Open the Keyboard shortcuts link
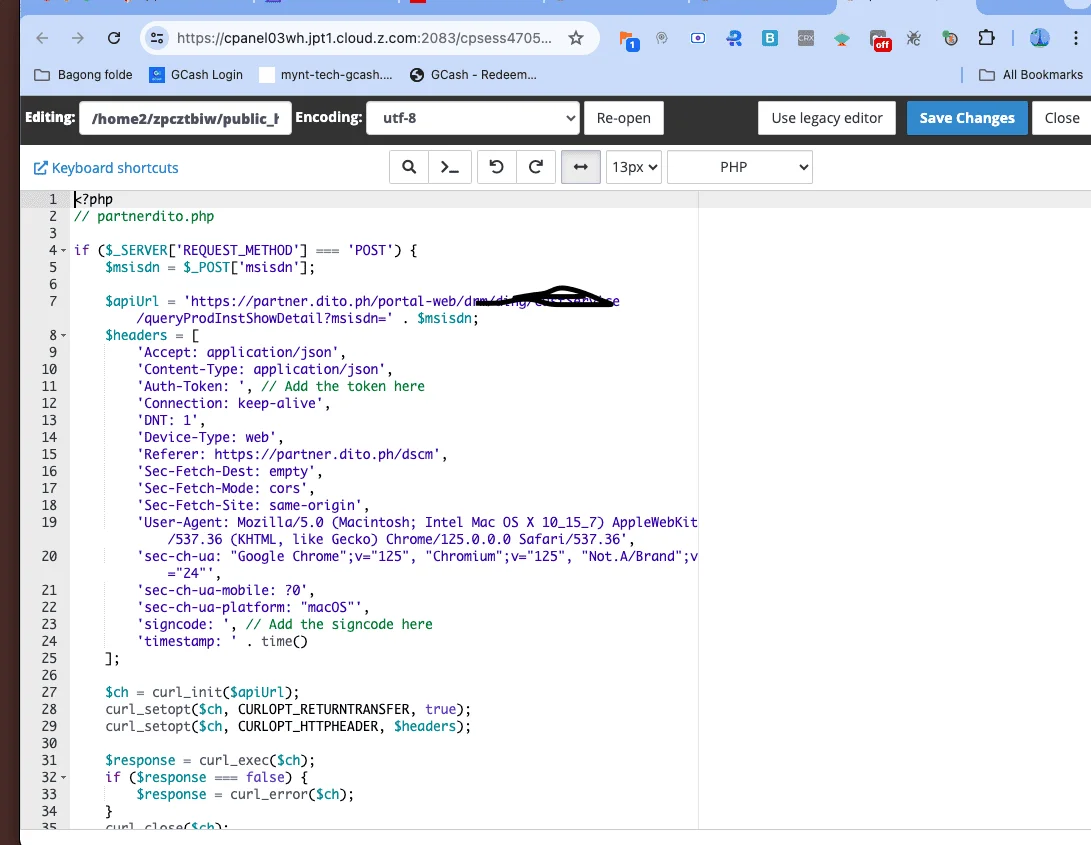 click(106, 168)
